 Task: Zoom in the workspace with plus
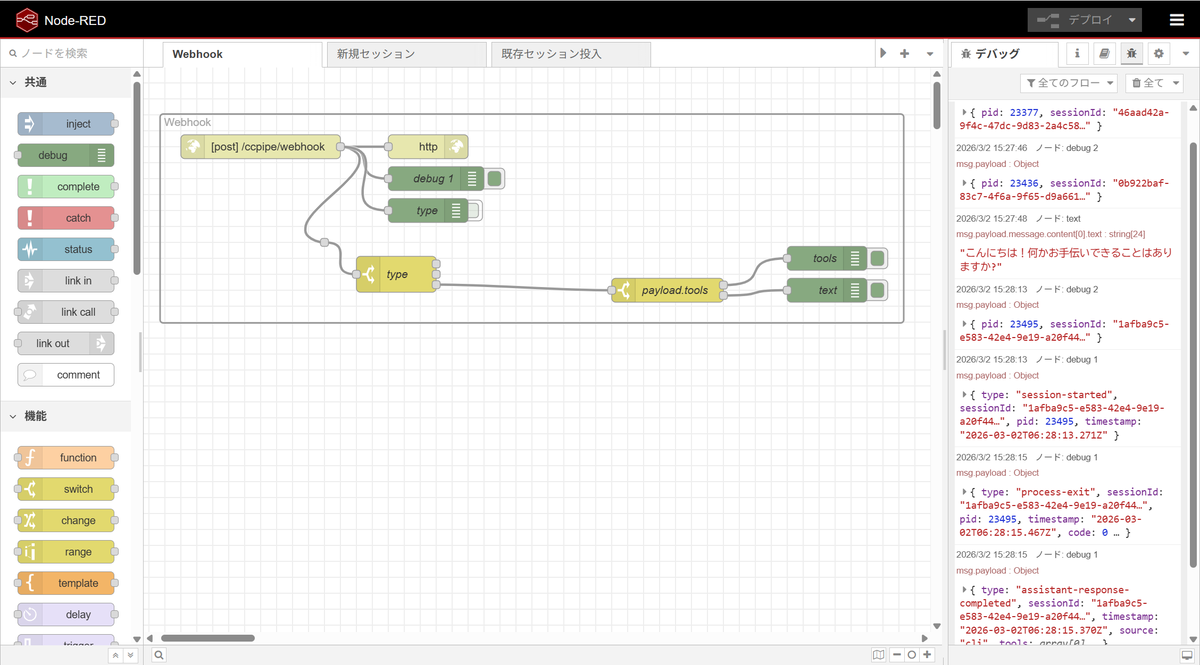coord(928,655)
